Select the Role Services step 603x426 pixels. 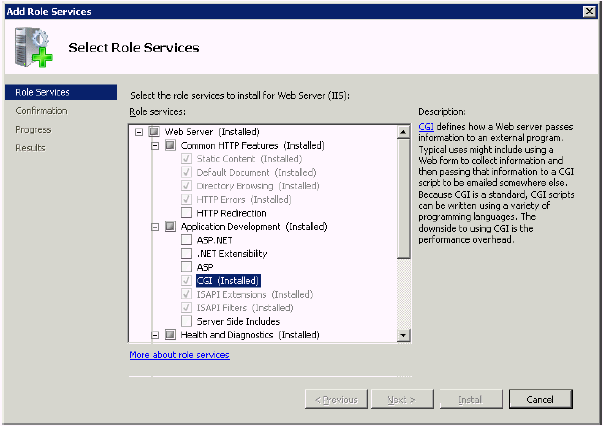click(61, 92)
